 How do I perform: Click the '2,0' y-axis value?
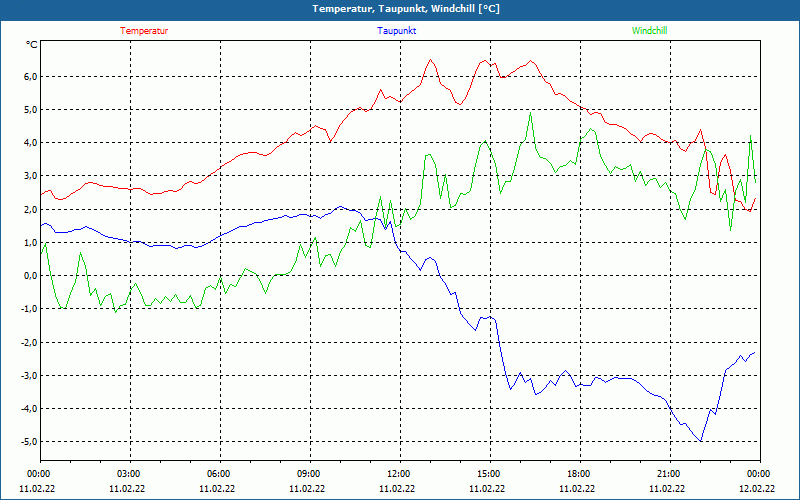[x=31, y=210]
